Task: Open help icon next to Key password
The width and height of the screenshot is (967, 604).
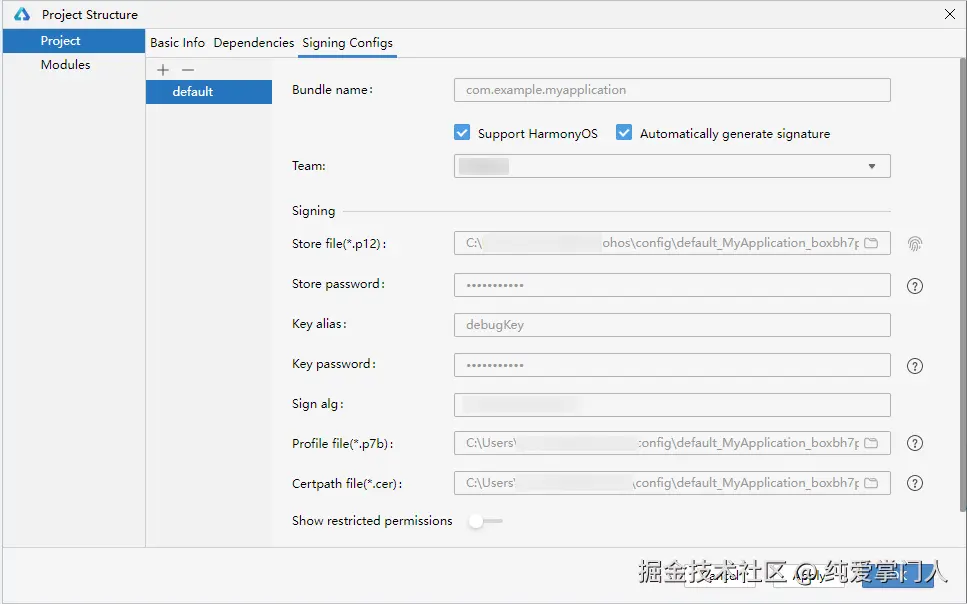Action: [x=915, y=366]
